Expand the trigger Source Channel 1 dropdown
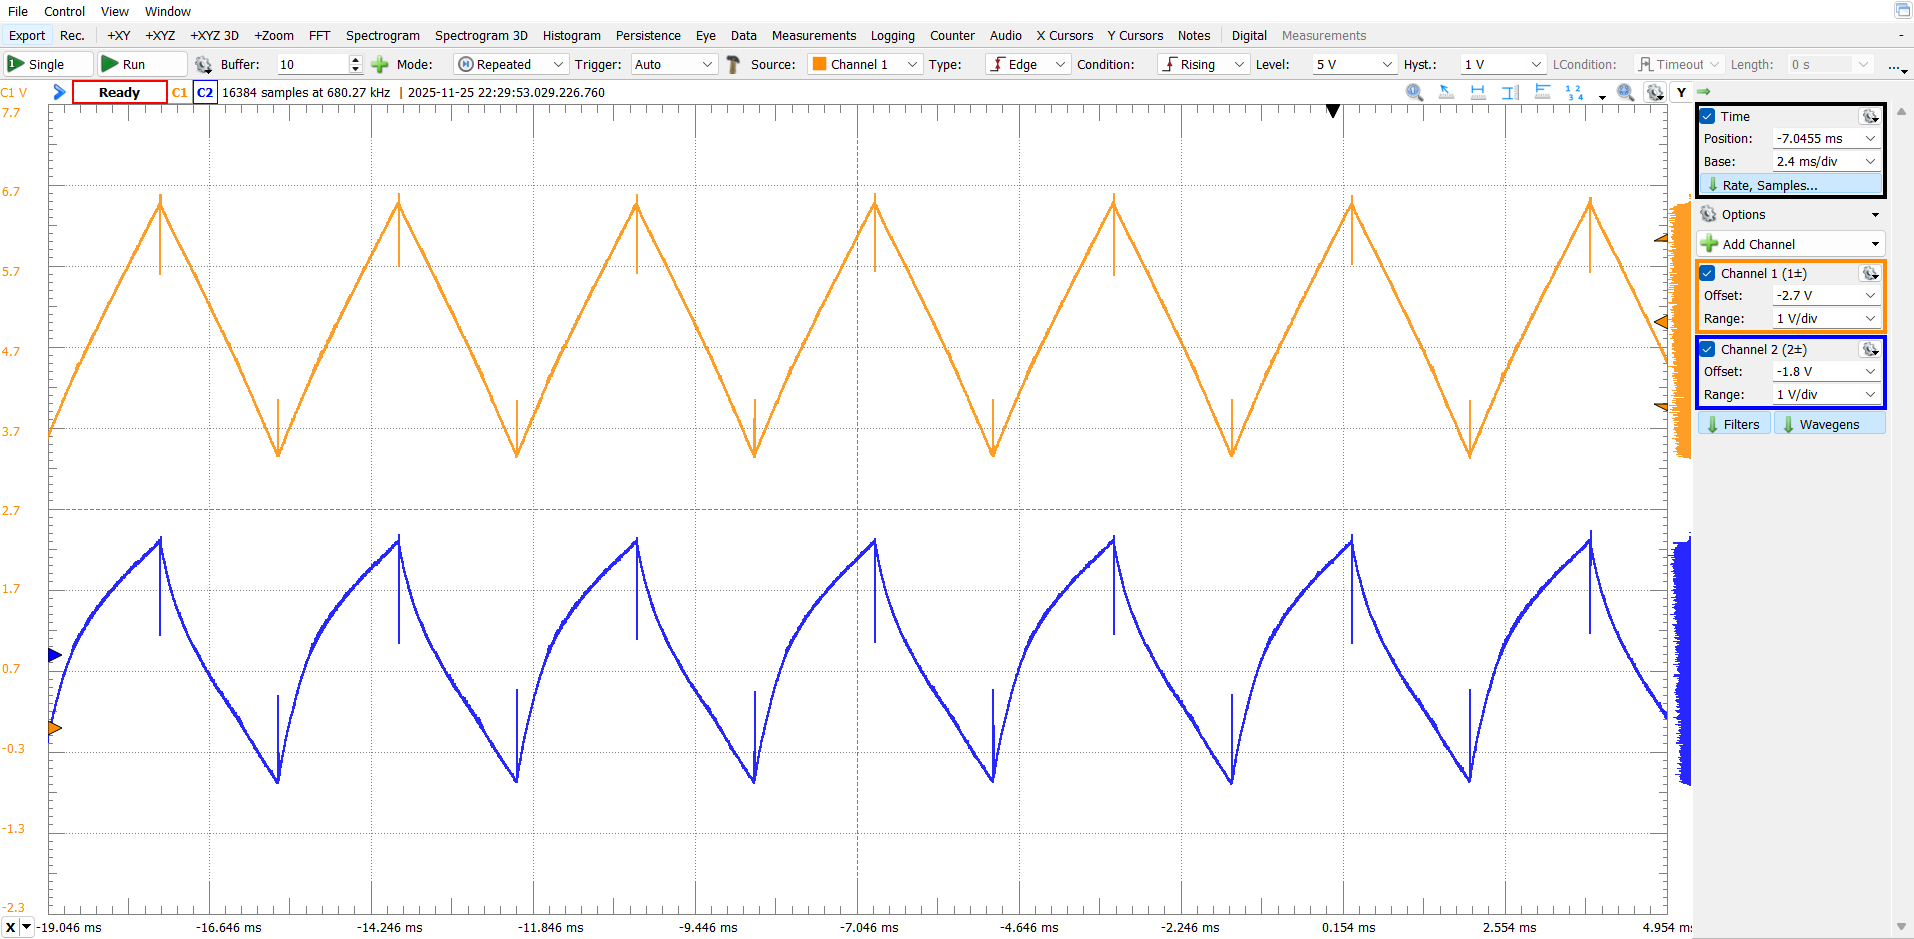 [864, 64]
